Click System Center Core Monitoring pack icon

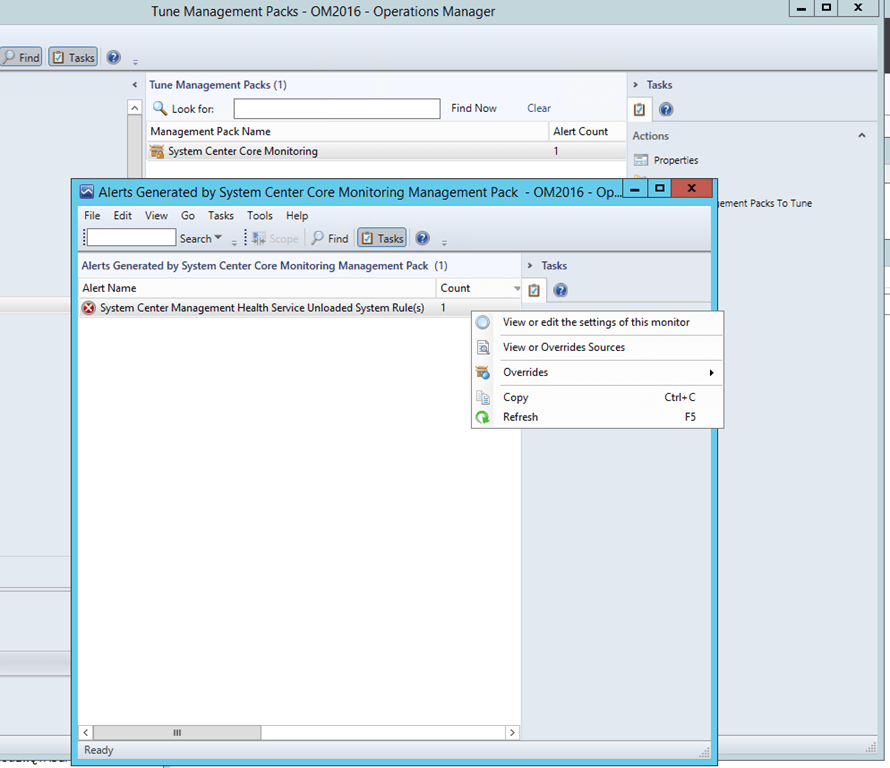pos(157,152)
